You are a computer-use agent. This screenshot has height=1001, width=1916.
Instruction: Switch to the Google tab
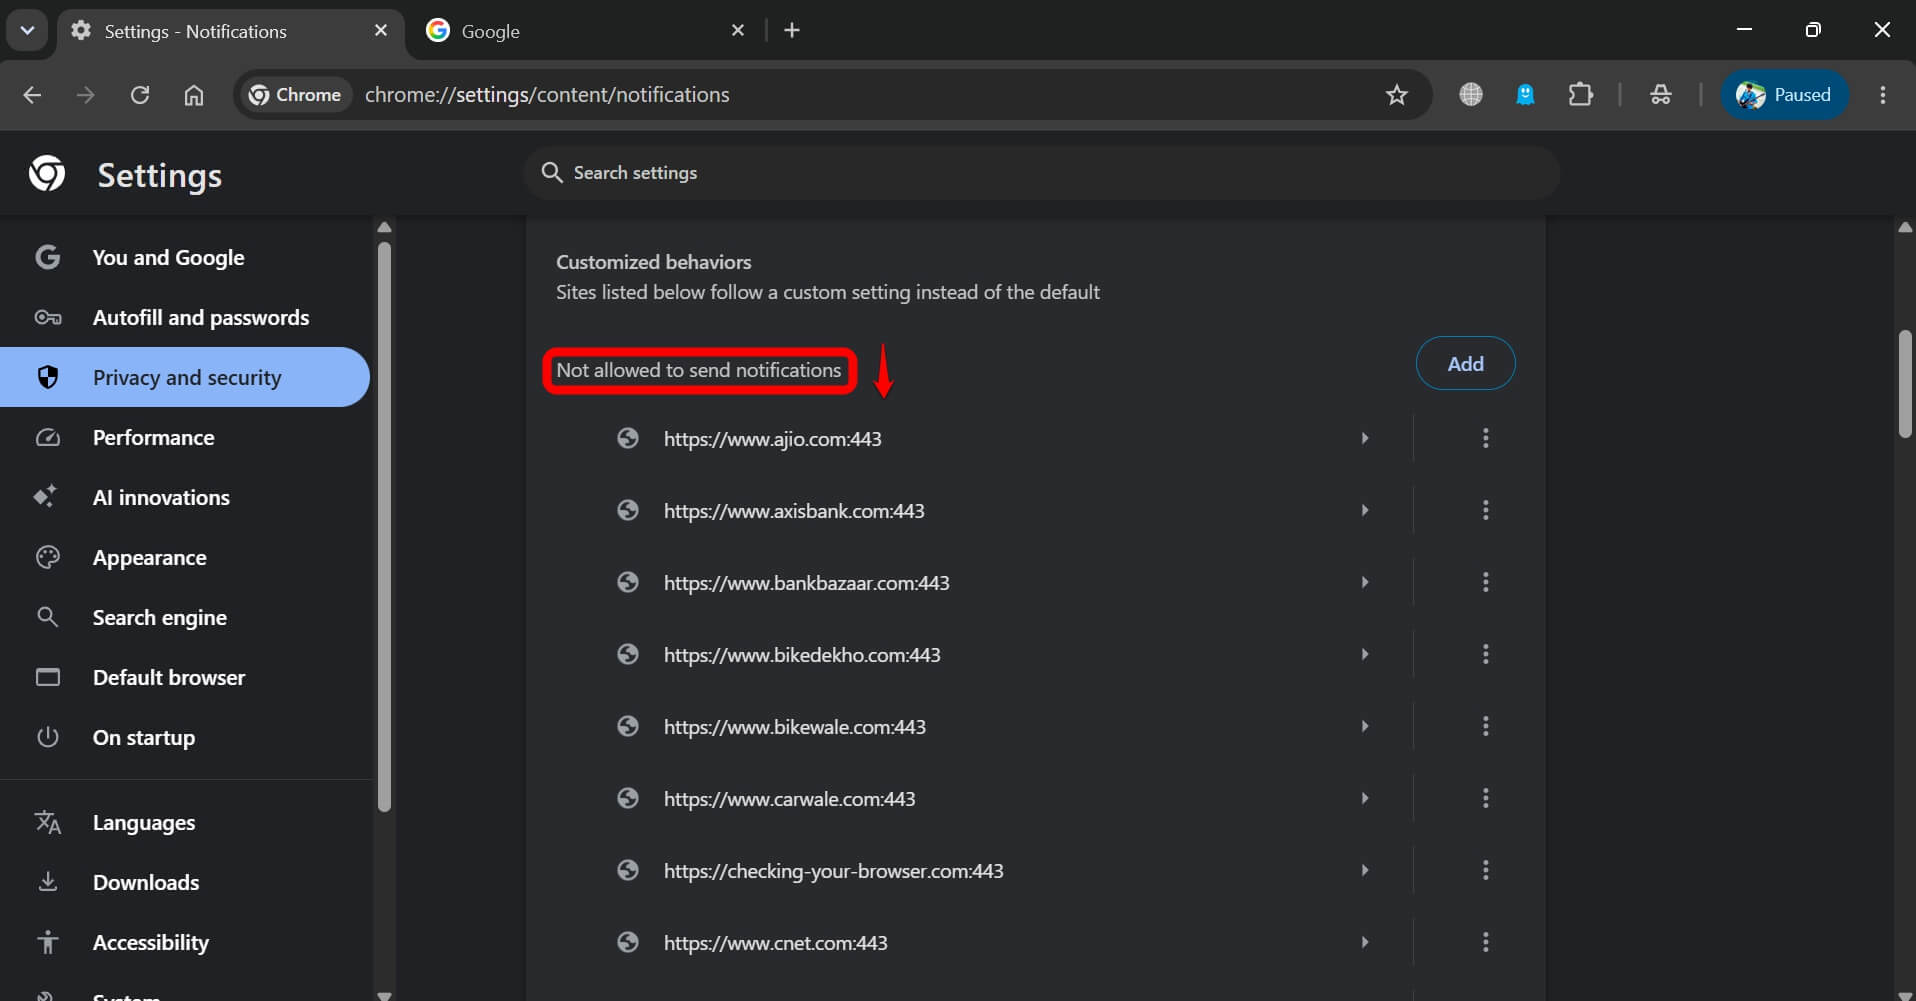585,31
